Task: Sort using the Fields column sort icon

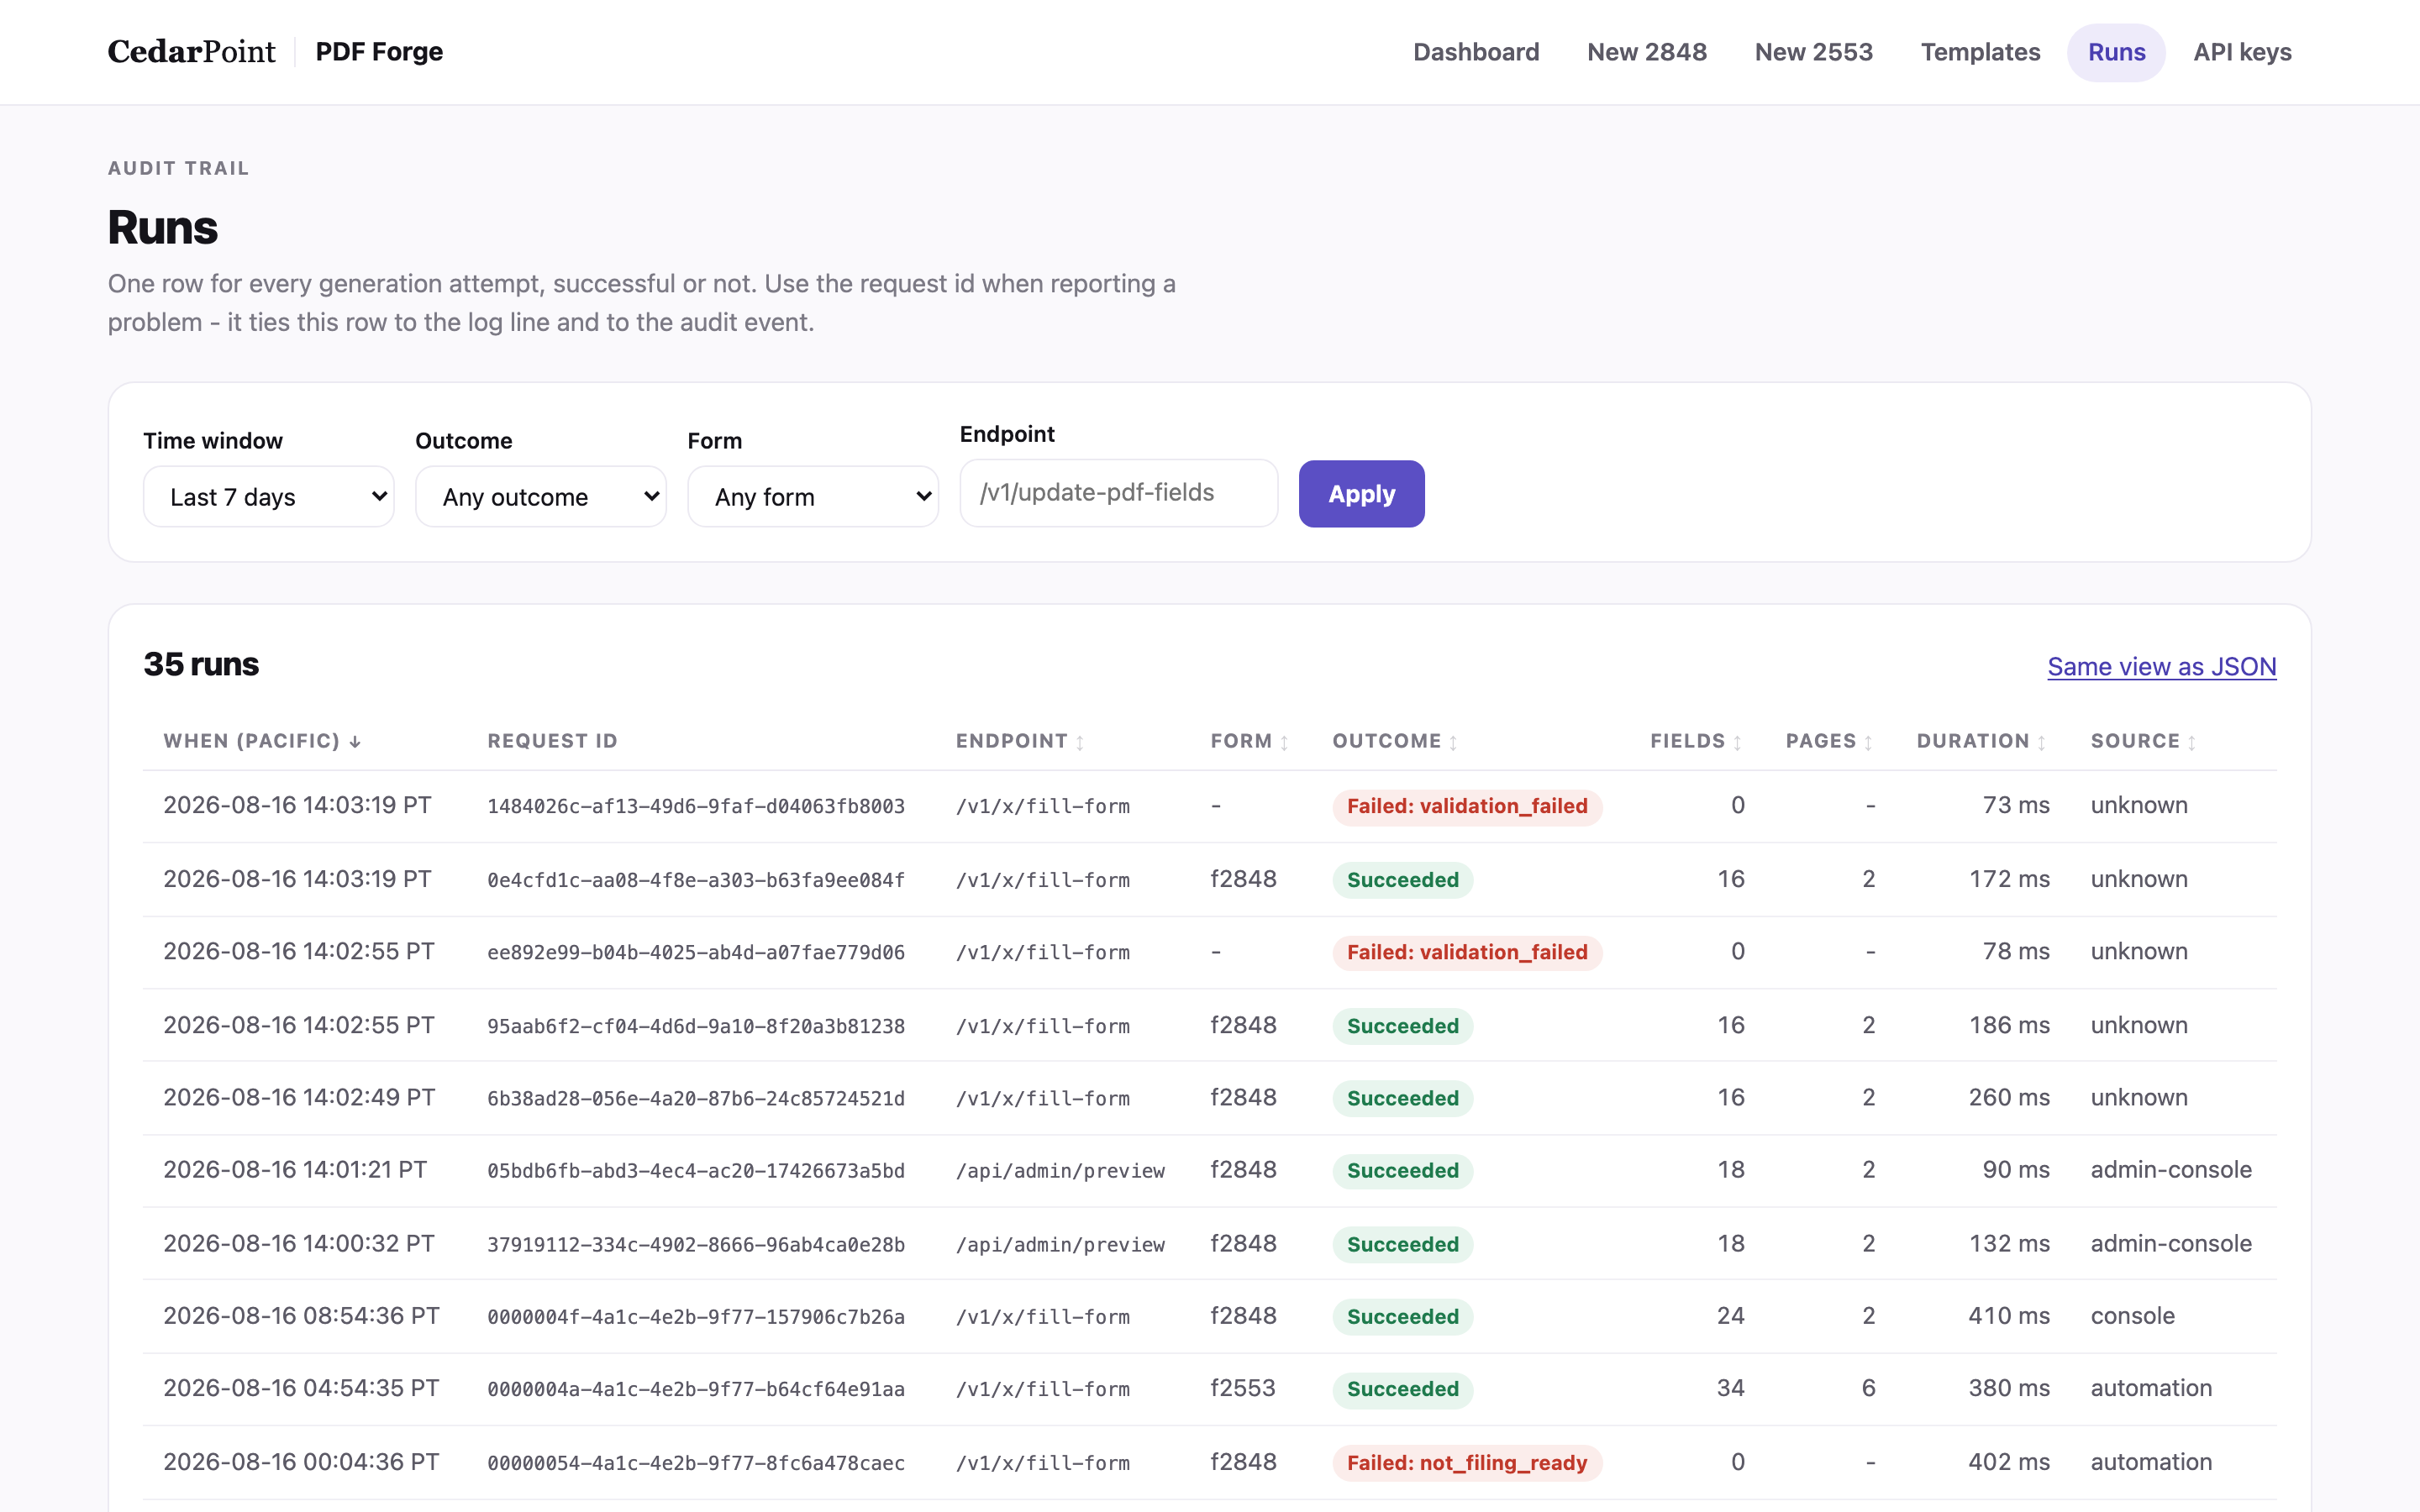Action: pos(1737,742)
